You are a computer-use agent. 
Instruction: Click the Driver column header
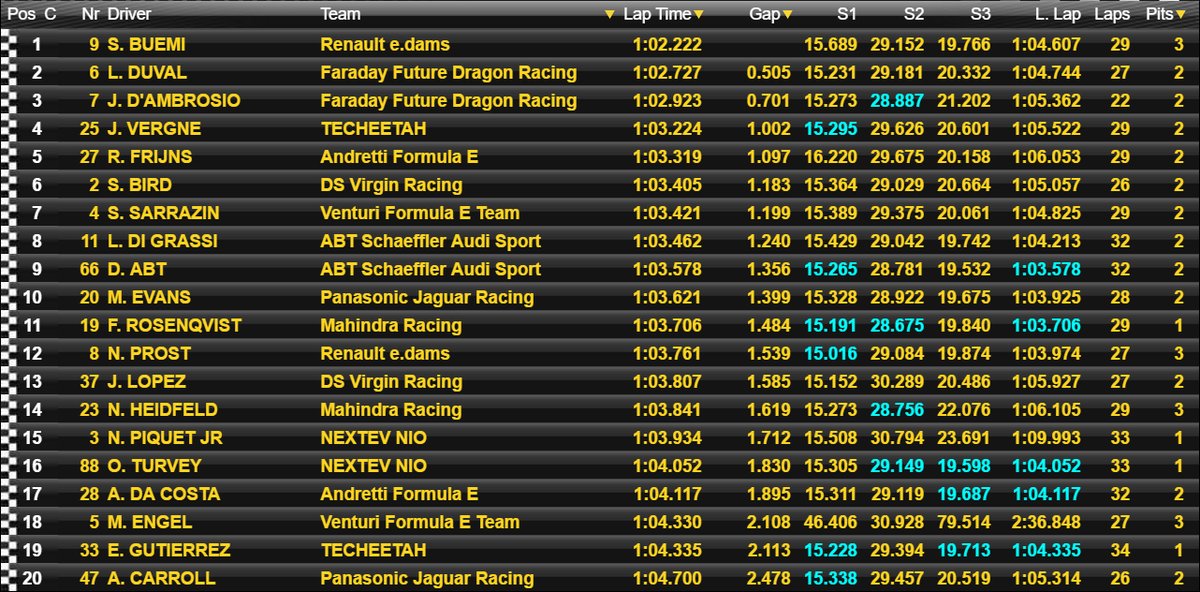click(129, 15)
